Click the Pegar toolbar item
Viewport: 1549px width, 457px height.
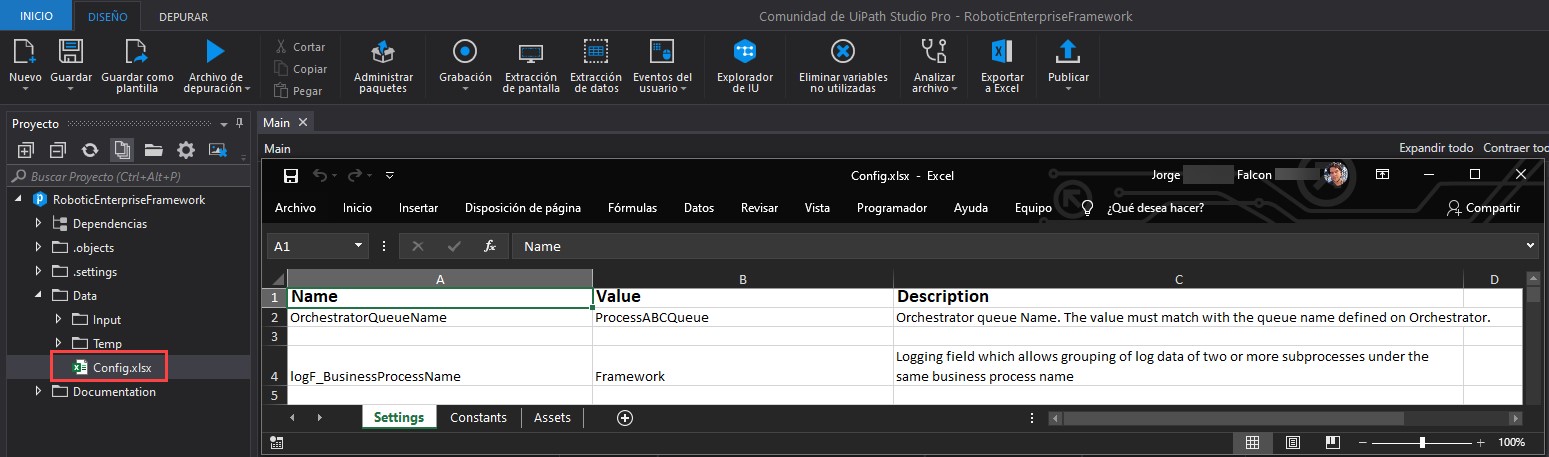298,91
